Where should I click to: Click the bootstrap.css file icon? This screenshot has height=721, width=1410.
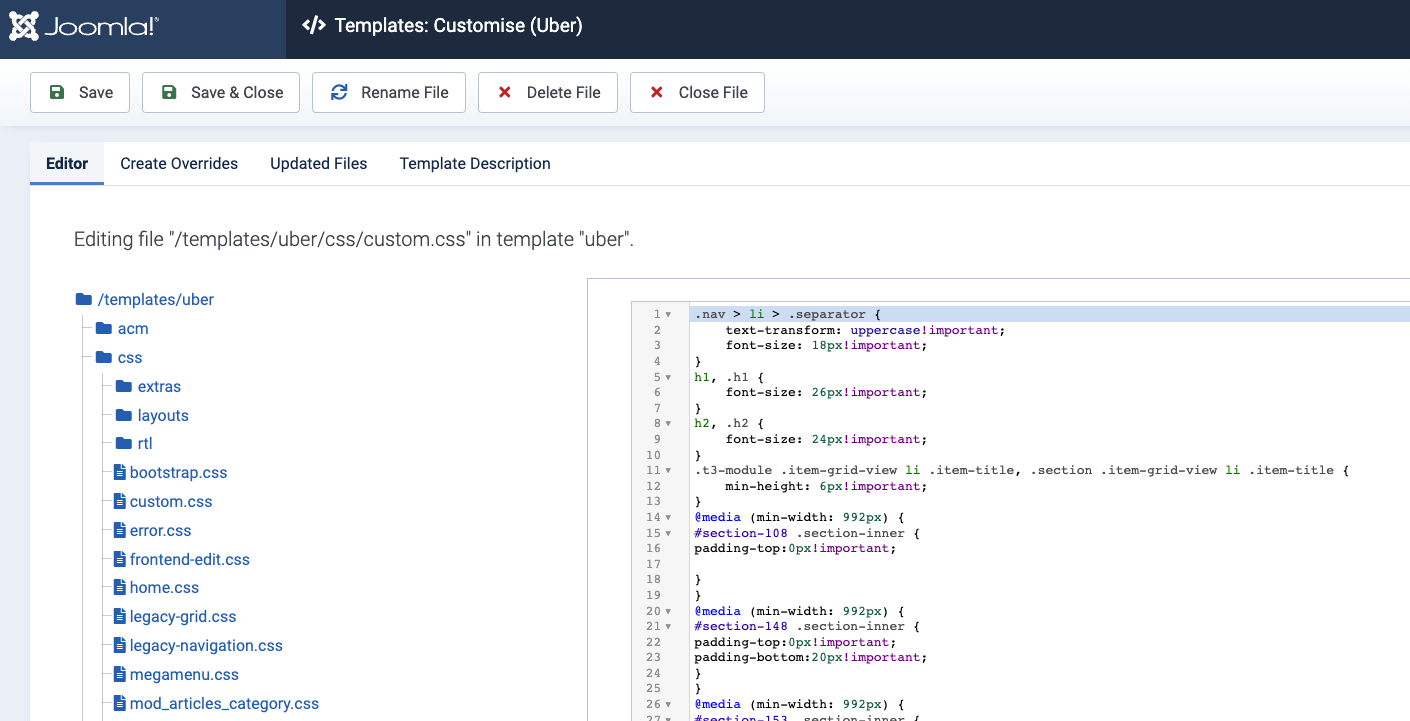[120, 472]
